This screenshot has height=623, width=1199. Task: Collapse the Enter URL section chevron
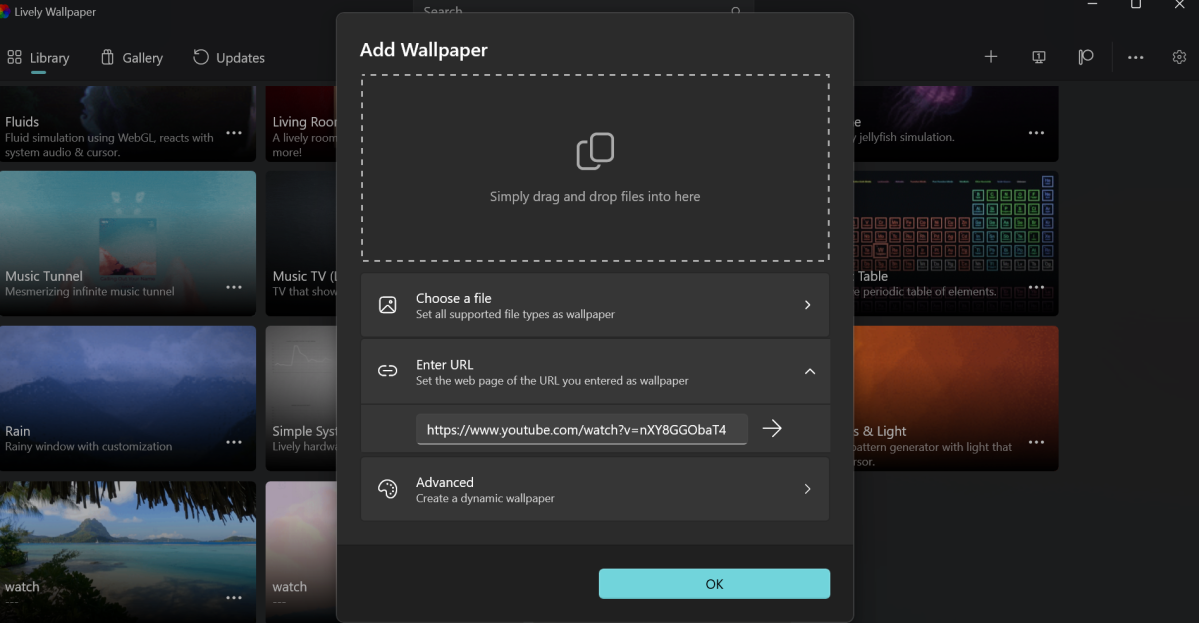(810, 372)
